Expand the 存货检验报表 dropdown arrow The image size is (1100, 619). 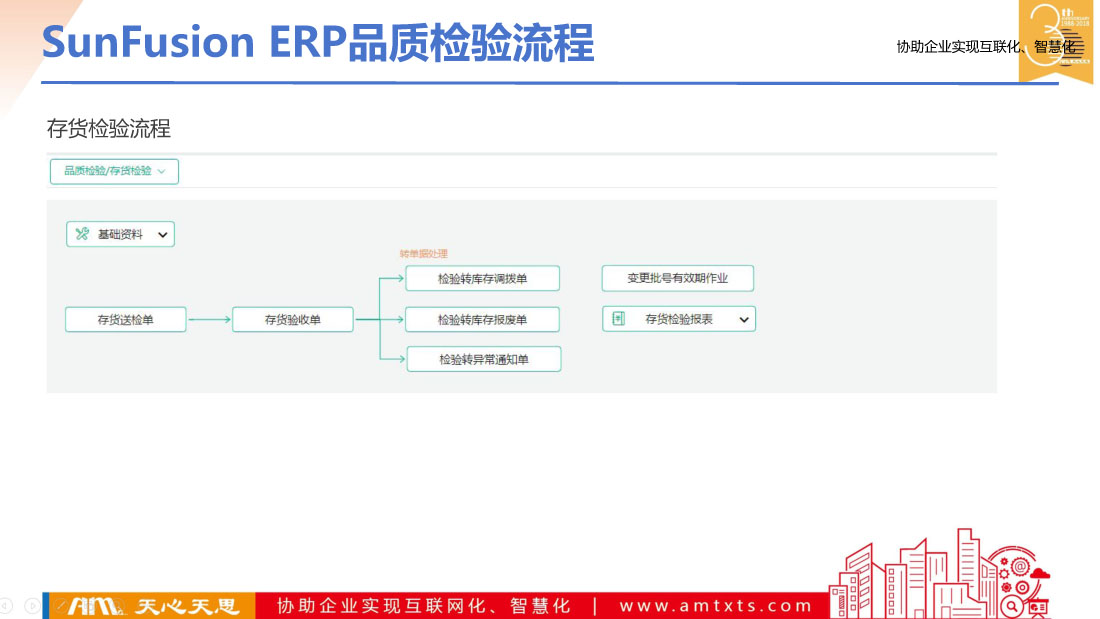pyautogui.click(x=743, y=319)
